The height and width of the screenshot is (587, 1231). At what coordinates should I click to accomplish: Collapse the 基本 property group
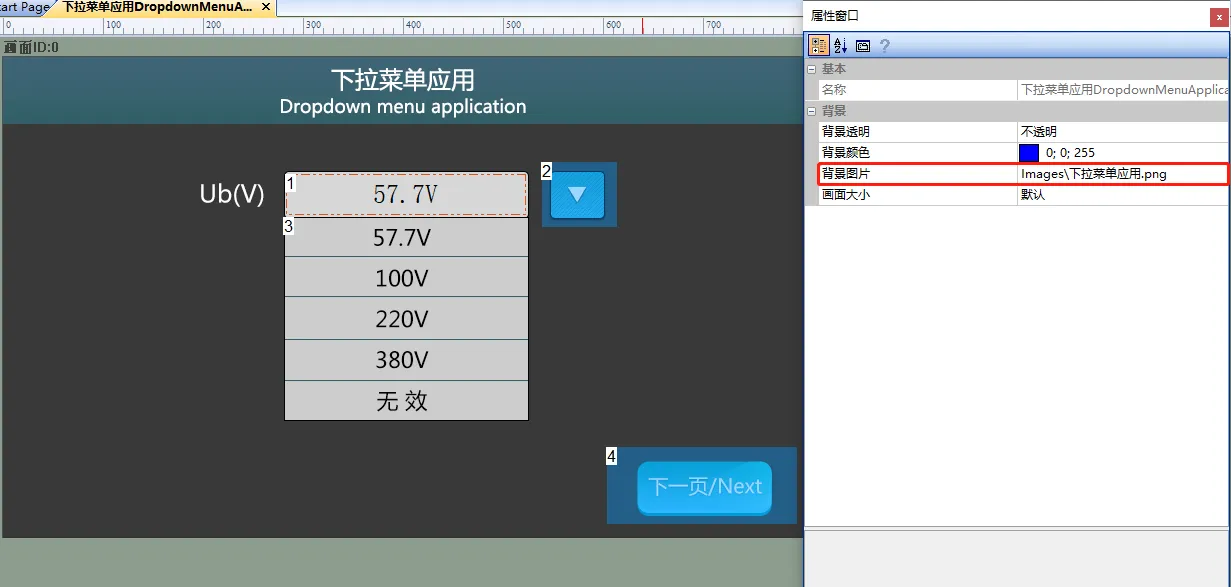tap(811, 69)
